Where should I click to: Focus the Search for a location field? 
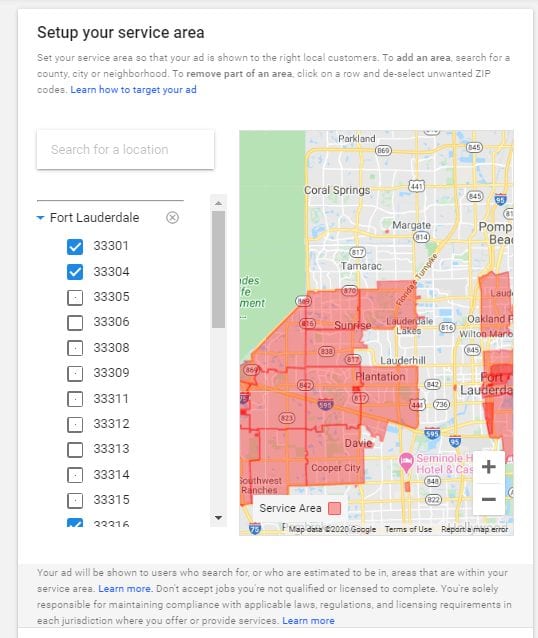coord(125,149)
